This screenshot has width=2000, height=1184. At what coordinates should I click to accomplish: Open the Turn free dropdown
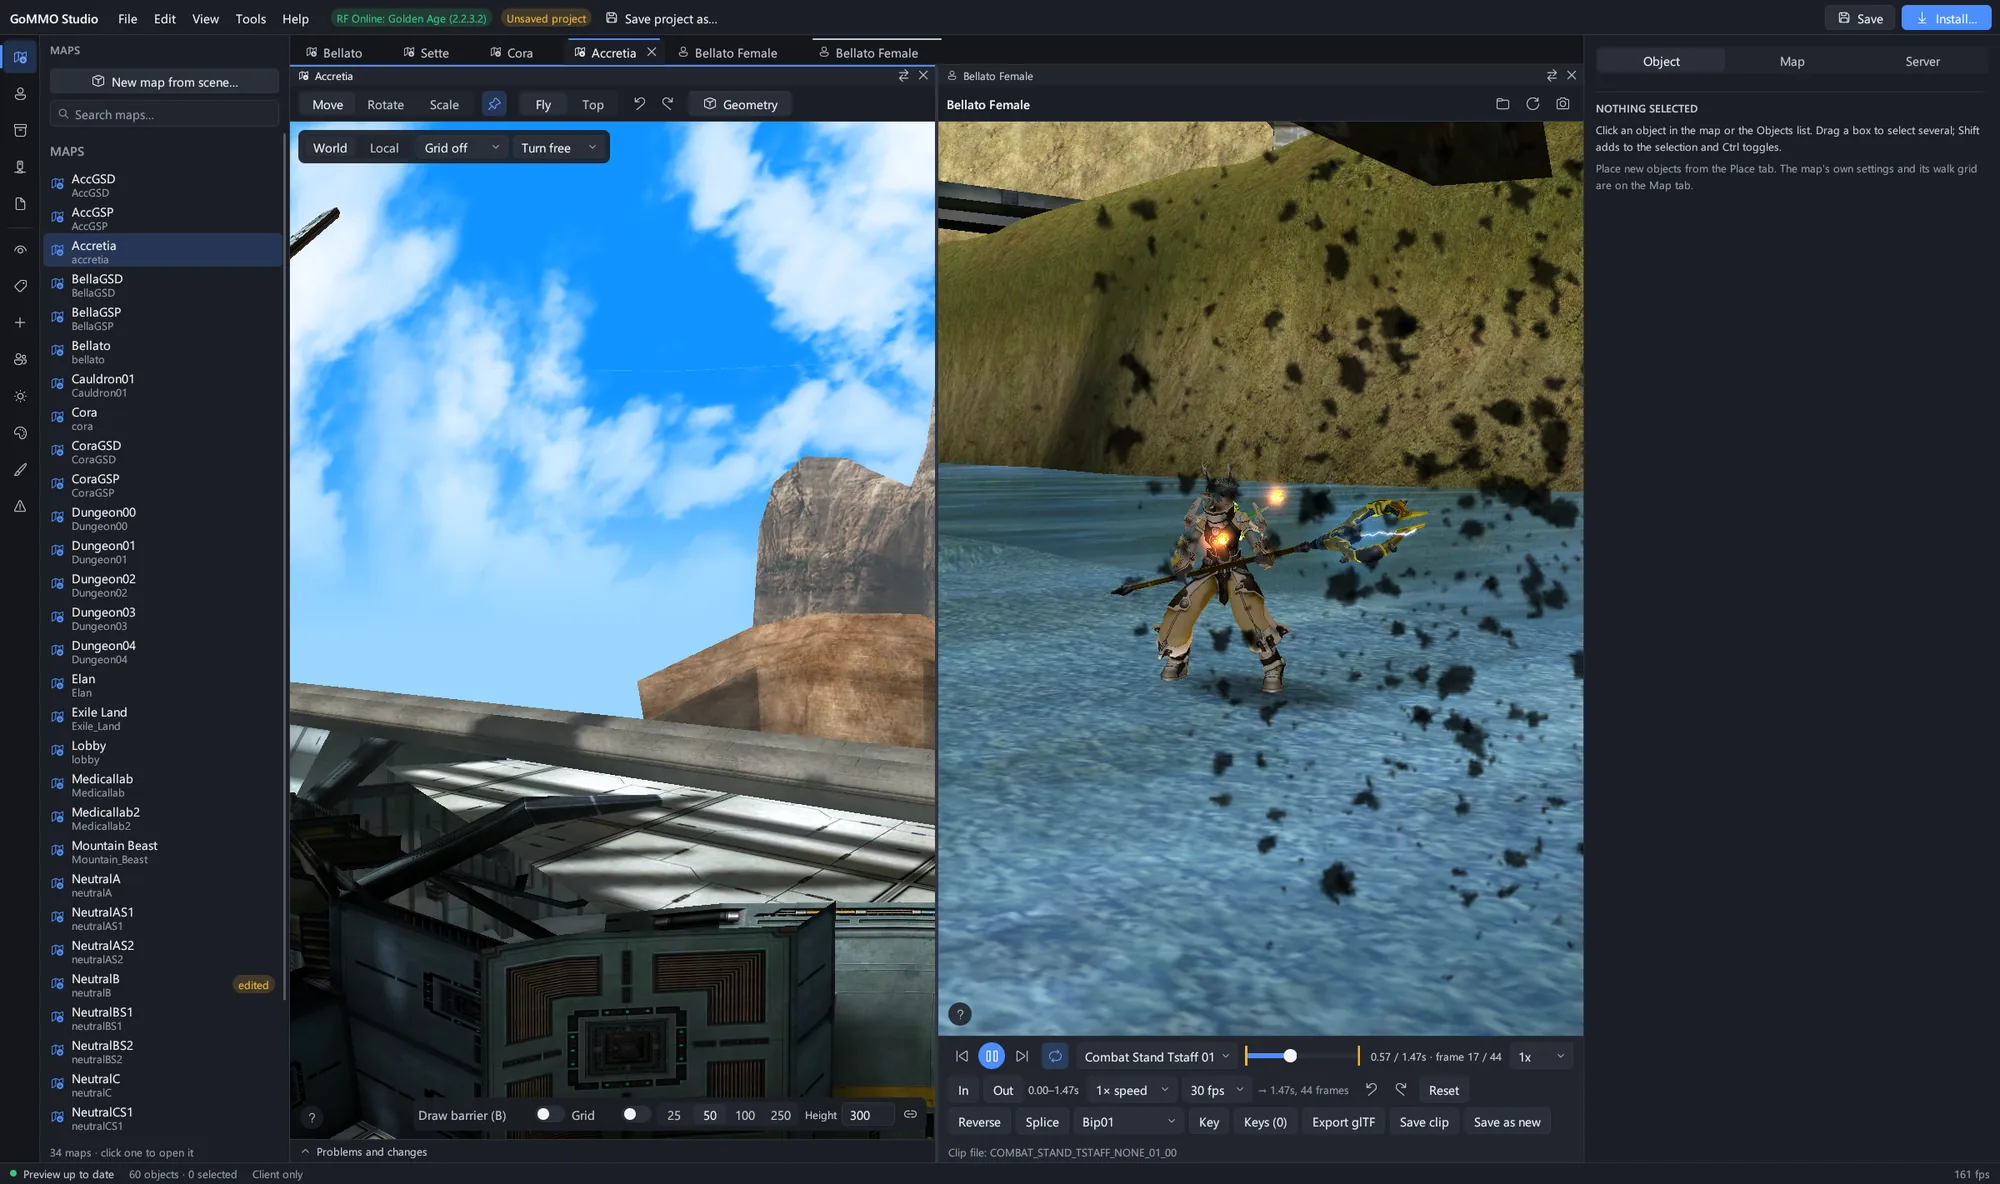tap(559, 148)
